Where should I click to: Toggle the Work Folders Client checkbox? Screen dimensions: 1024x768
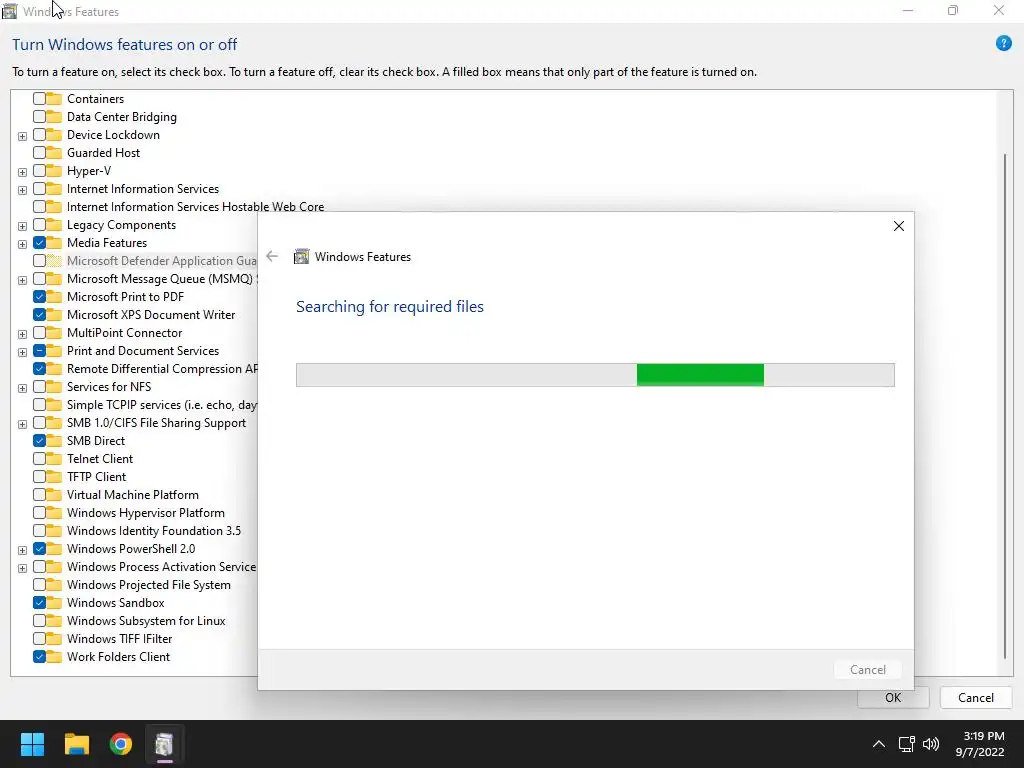pyautogui.click(x=39, y=657)
